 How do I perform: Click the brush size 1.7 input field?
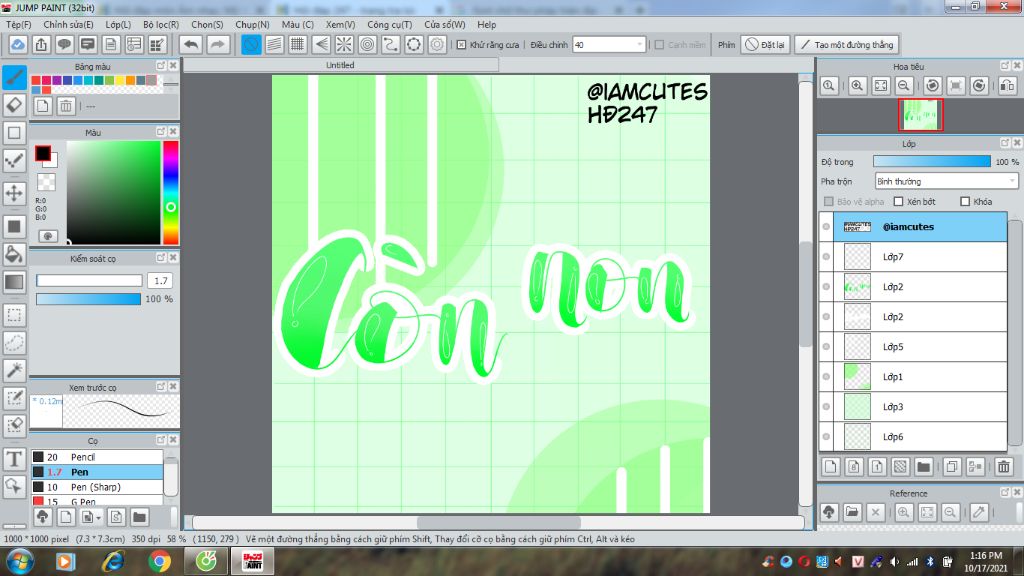161,280
